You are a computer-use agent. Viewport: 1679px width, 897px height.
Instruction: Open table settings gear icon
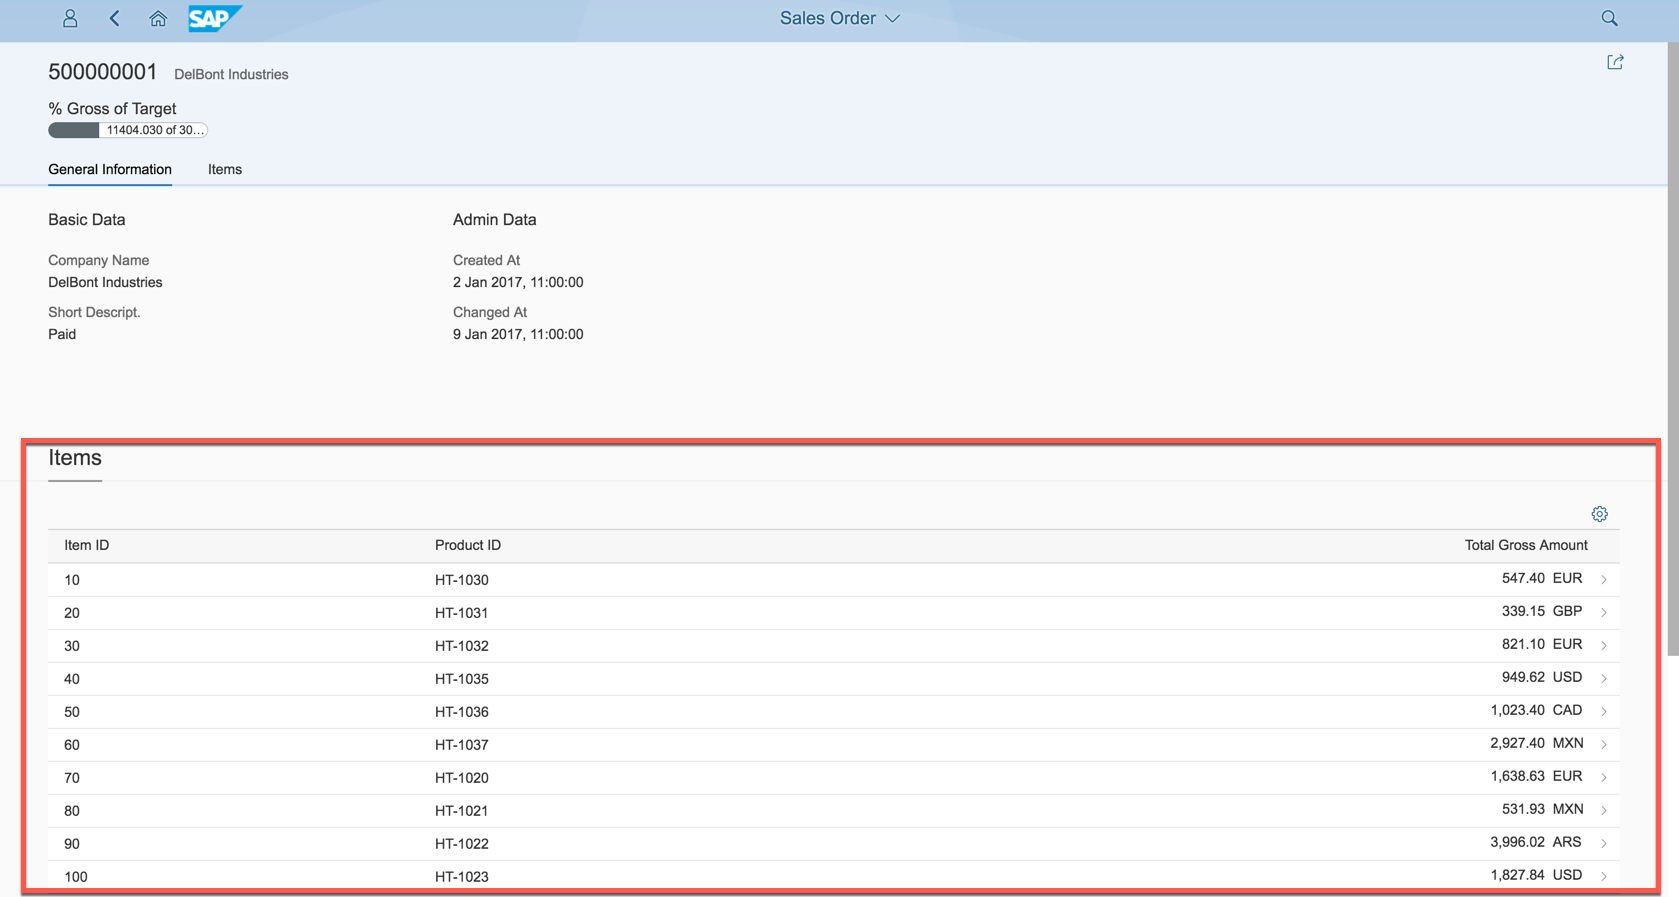1599,514
